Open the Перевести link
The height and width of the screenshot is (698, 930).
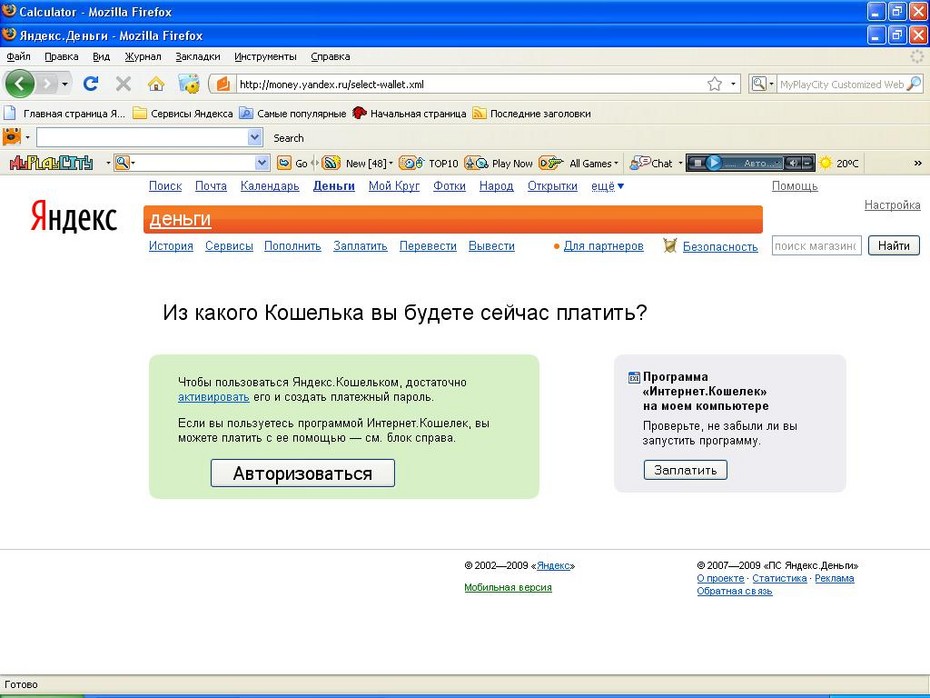[428, 246]
